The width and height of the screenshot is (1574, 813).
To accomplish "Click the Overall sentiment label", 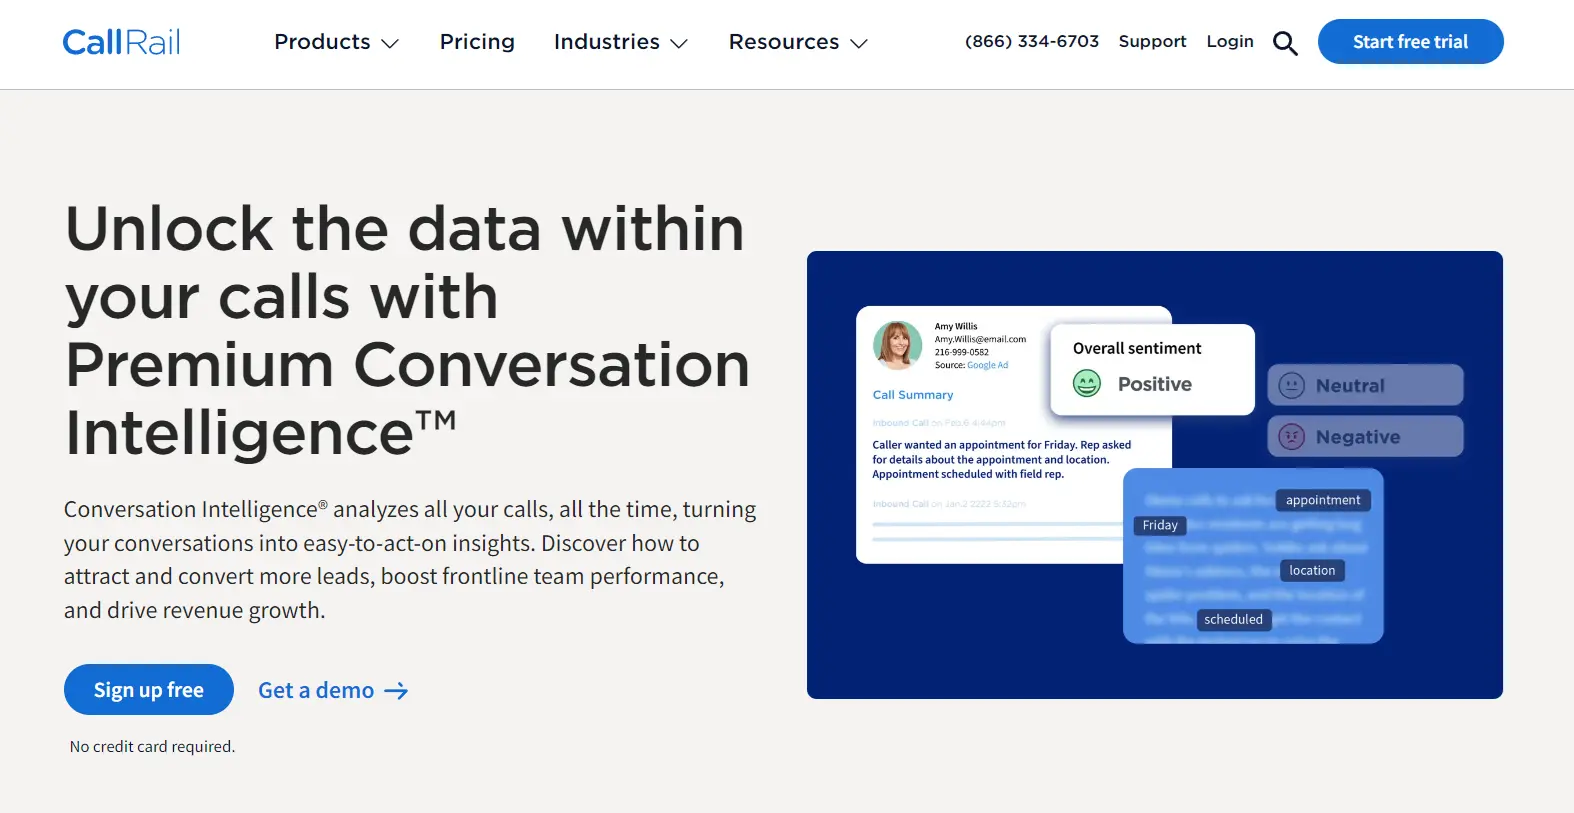I will pos(1137,348).
